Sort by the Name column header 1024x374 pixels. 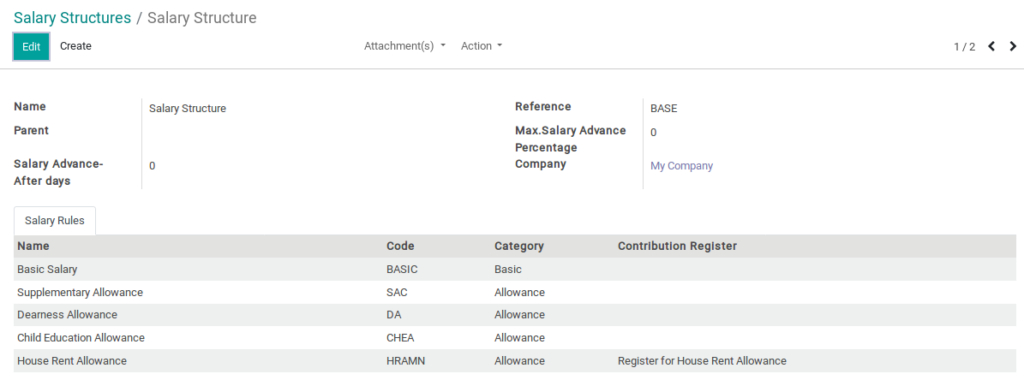[33, 246]
